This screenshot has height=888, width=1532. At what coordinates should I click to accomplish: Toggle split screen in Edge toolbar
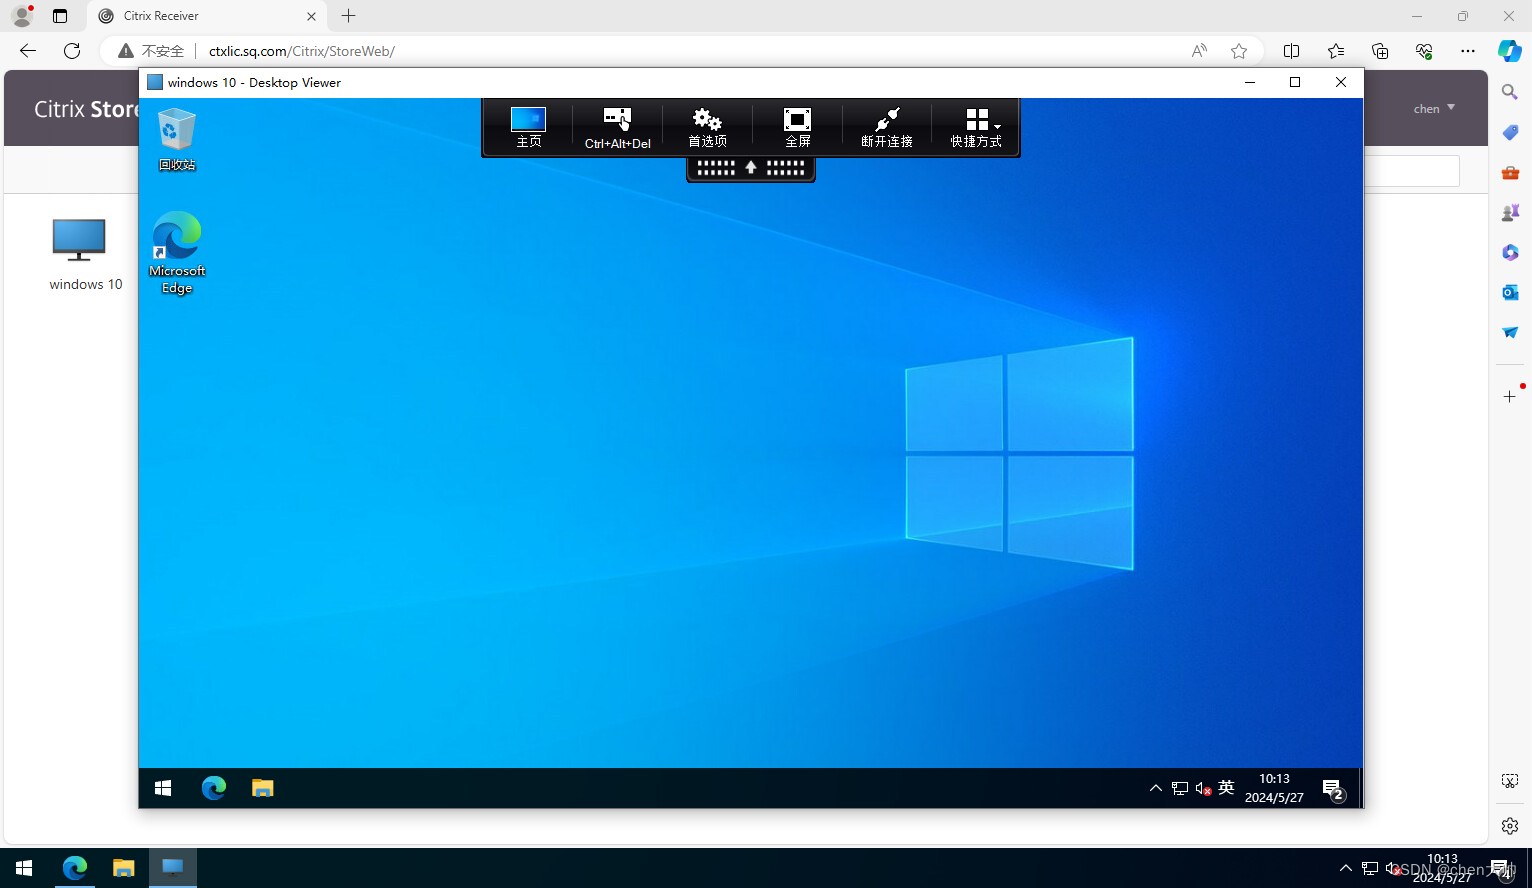1291,51
